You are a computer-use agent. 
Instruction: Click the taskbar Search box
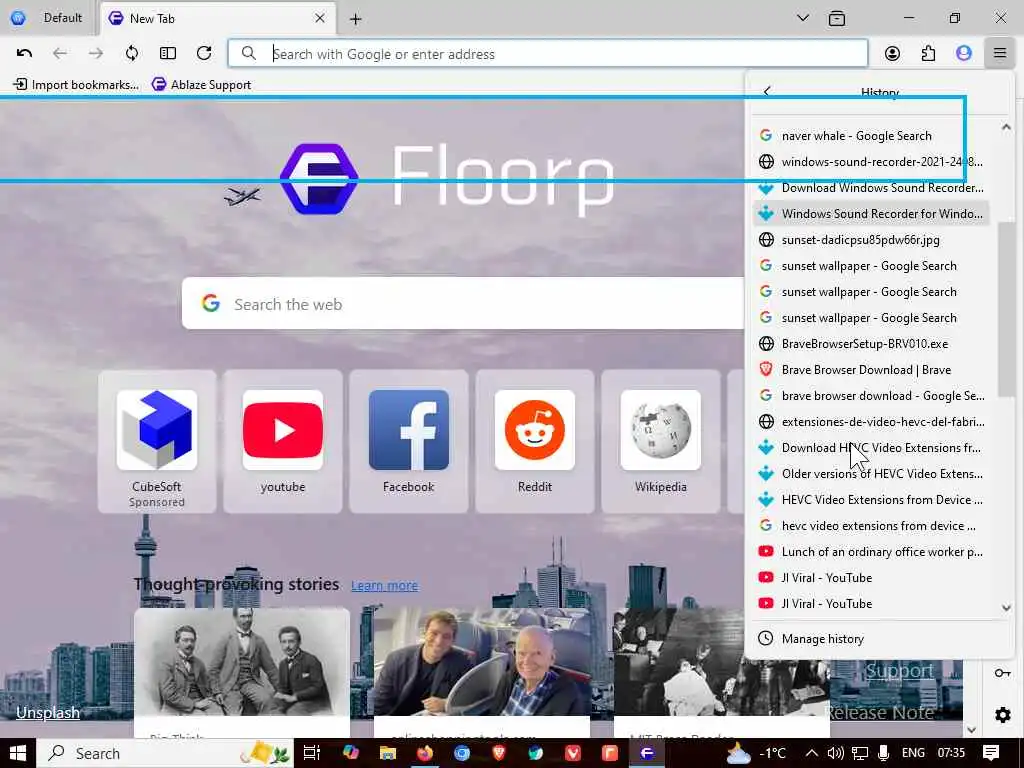pyautogui.click(x=165, y=753)
